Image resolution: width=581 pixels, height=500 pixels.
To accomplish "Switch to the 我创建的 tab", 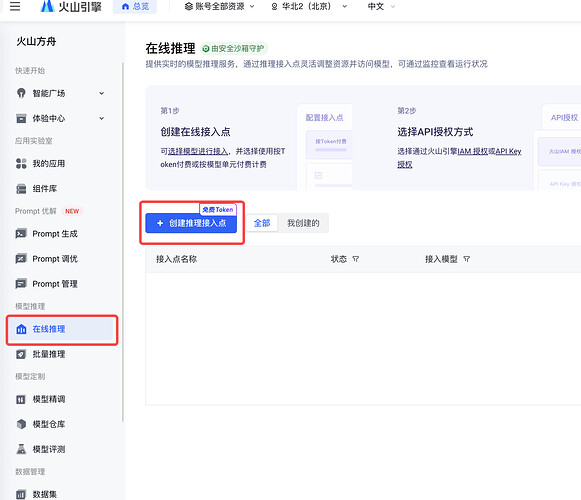I will [x=303, y=223].
